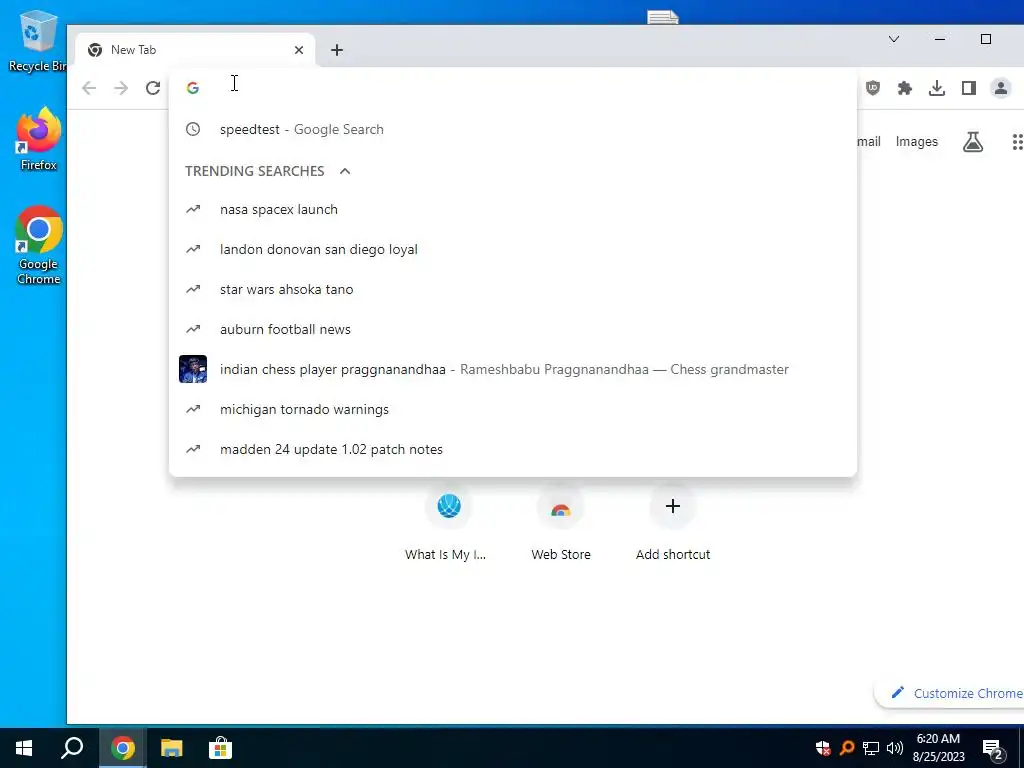This screenshot has width=1024, height=768.
Task: Open the notification center icon
Action: (993, 749)
